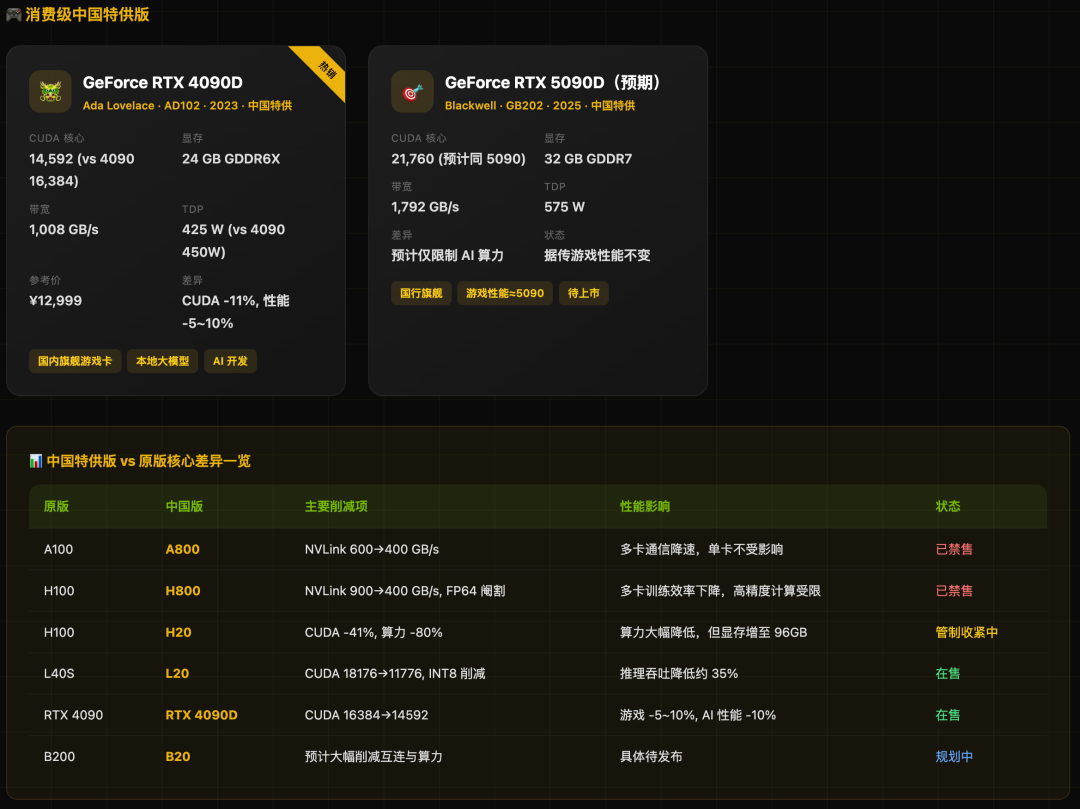
Task: Click the 据传游戏性能不变 text
Action: [x=597, y=255]
